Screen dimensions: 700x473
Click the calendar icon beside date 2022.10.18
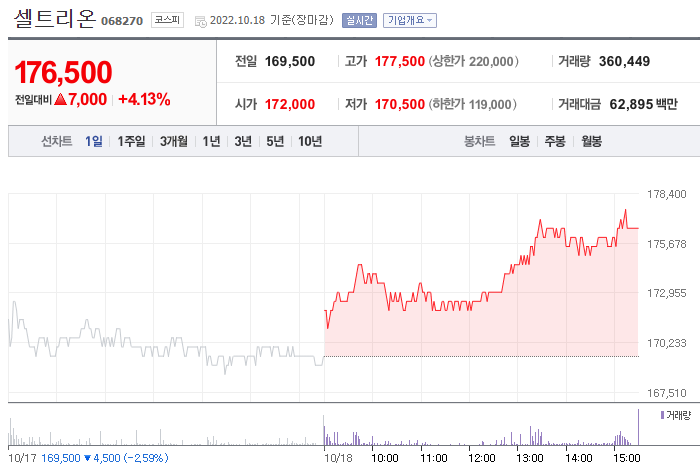(200, 21)
